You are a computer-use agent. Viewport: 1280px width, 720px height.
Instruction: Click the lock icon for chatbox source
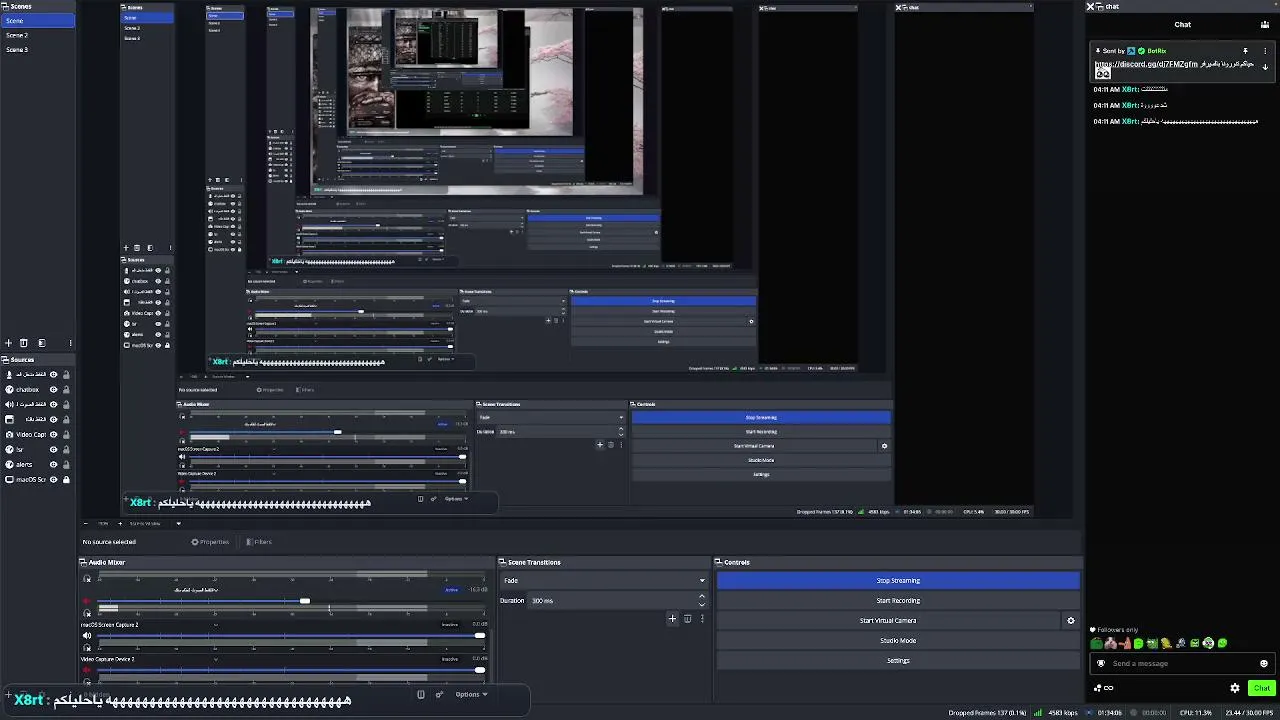click(x=66, y=390)
